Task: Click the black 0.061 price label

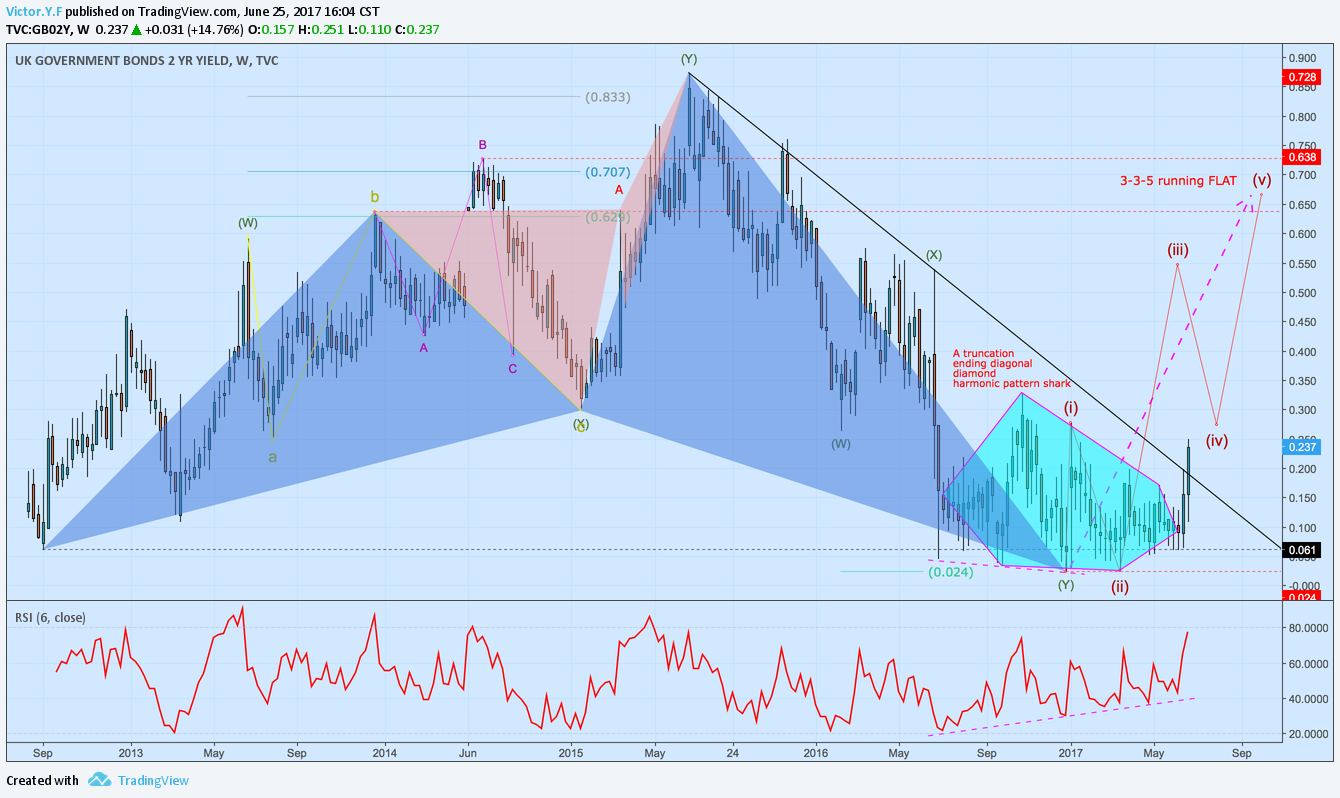Action: coord(1301,550)
